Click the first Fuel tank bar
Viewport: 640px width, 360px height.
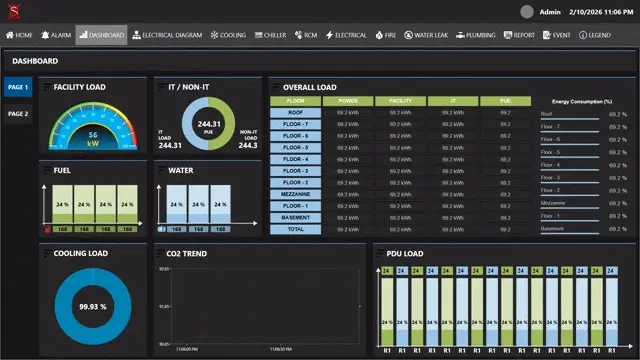tap(62, 204)
